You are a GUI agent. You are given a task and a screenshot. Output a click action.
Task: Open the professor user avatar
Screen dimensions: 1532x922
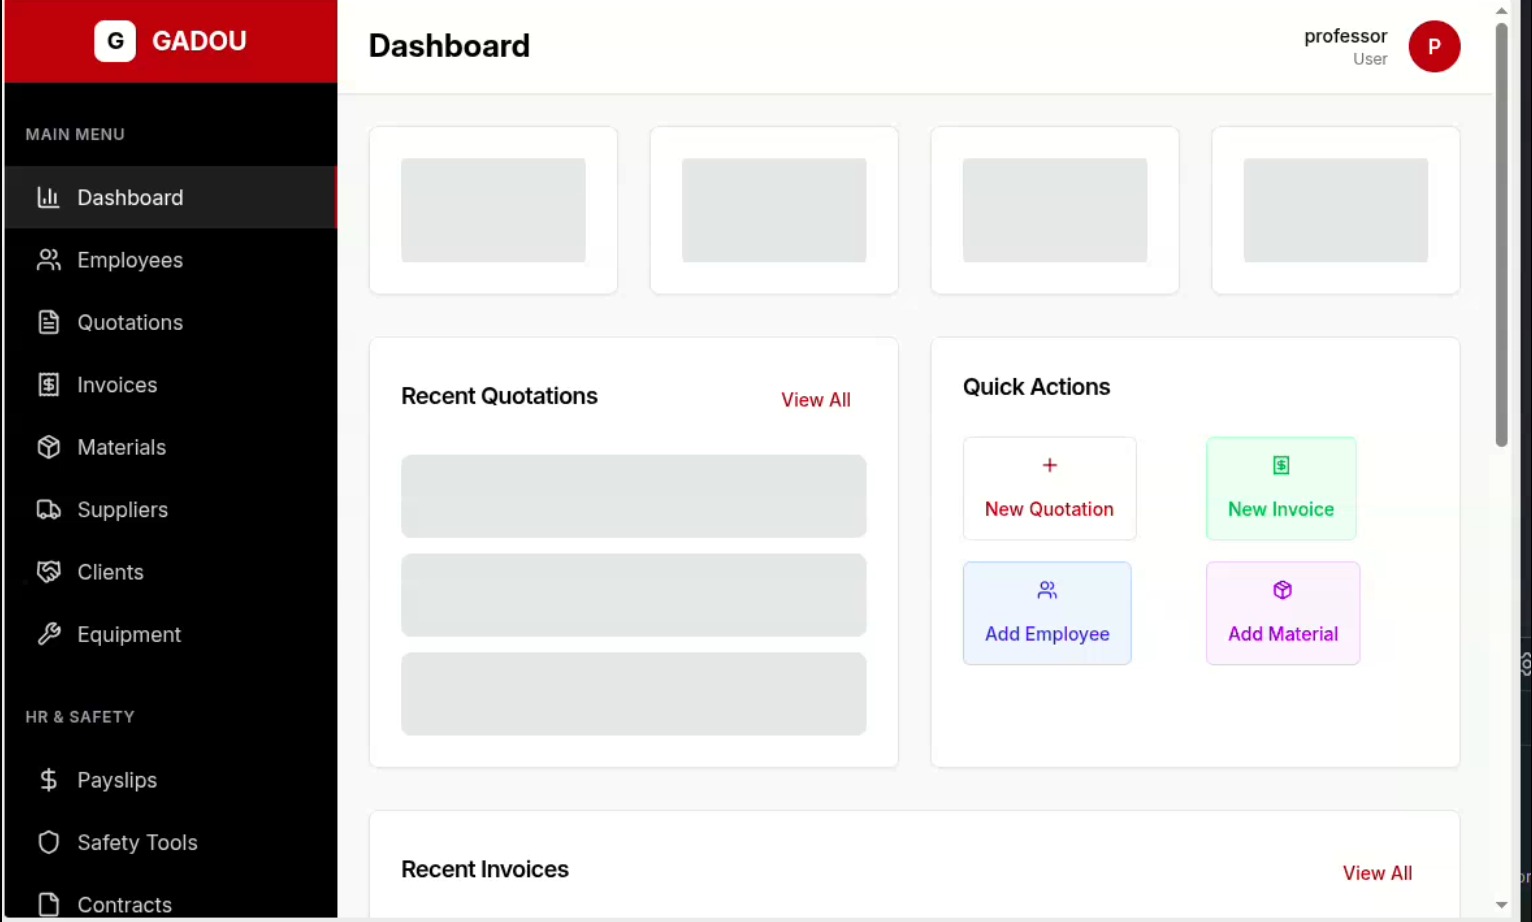coord(1435,46)
